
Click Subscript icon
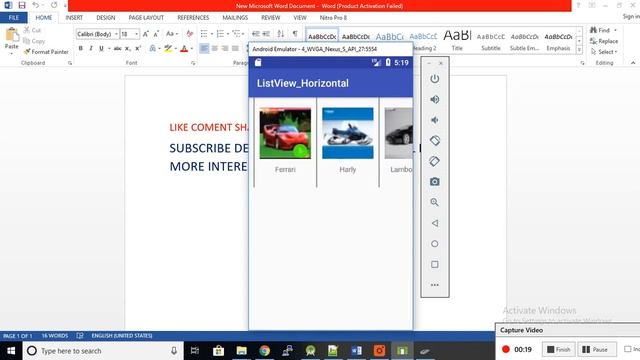pos(128,49)
